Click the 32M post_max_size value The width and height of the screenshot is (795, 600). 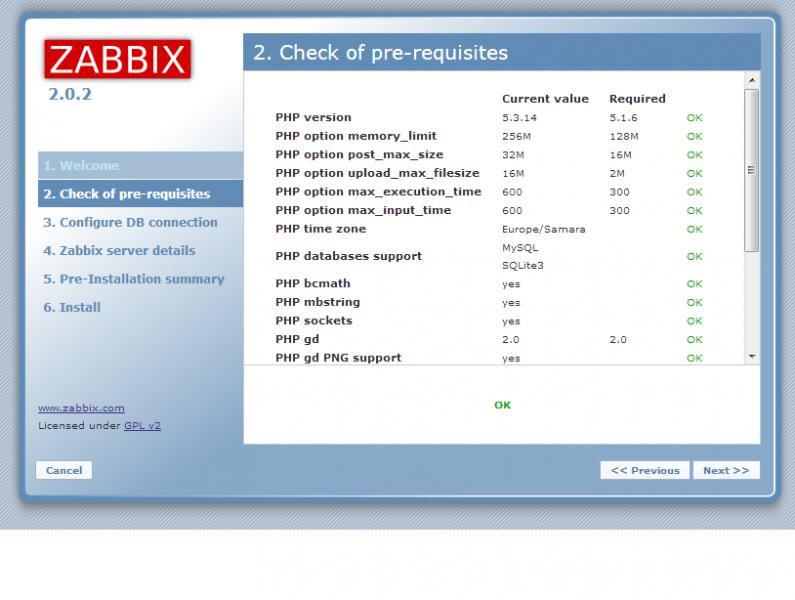pos(513,155)
